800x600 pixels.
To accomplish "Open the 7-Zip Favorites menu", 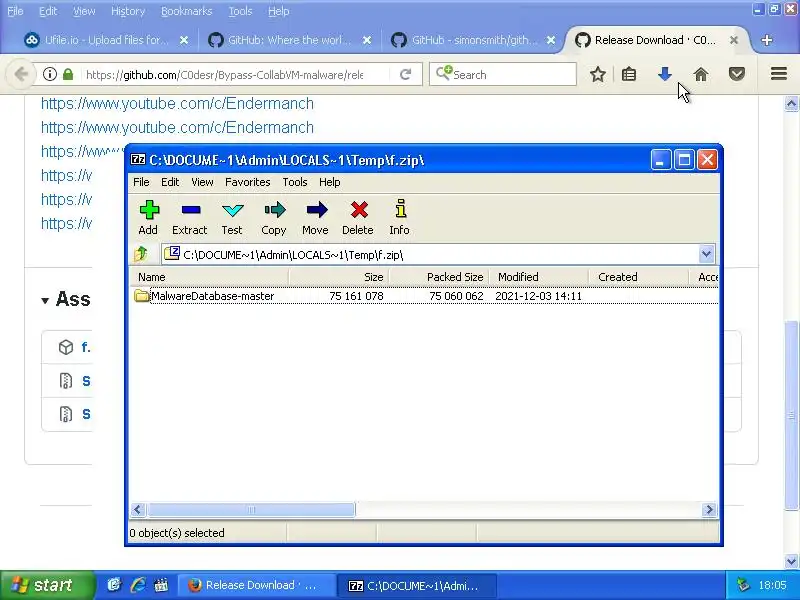I will pos(247,182).
